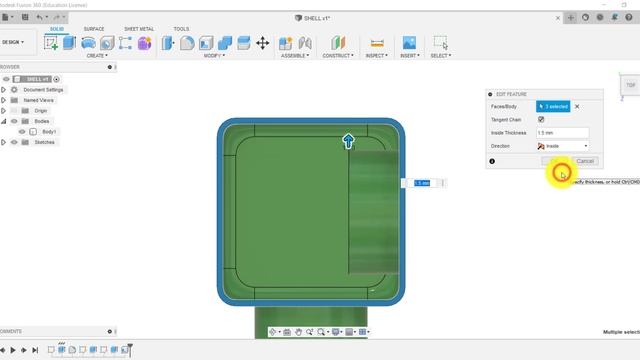Toggle the Tangent Chain checkbox

click(541, 120)
